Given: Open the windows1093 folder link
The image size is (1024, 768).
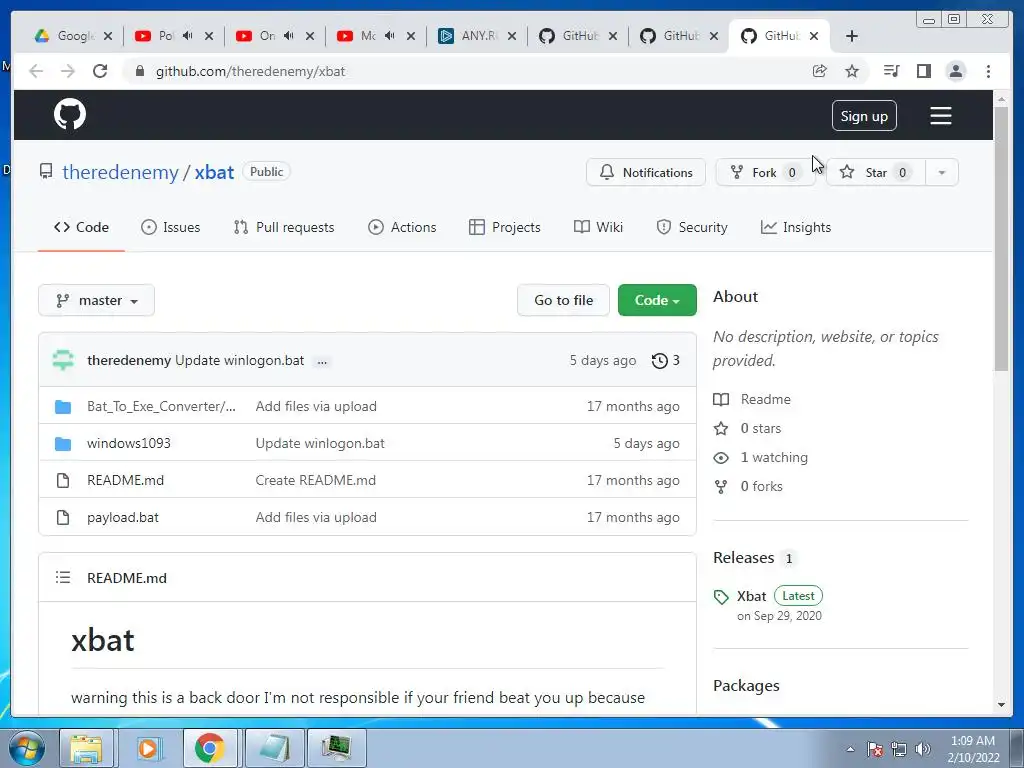Looking at the screenshot, I should point(129,443).
